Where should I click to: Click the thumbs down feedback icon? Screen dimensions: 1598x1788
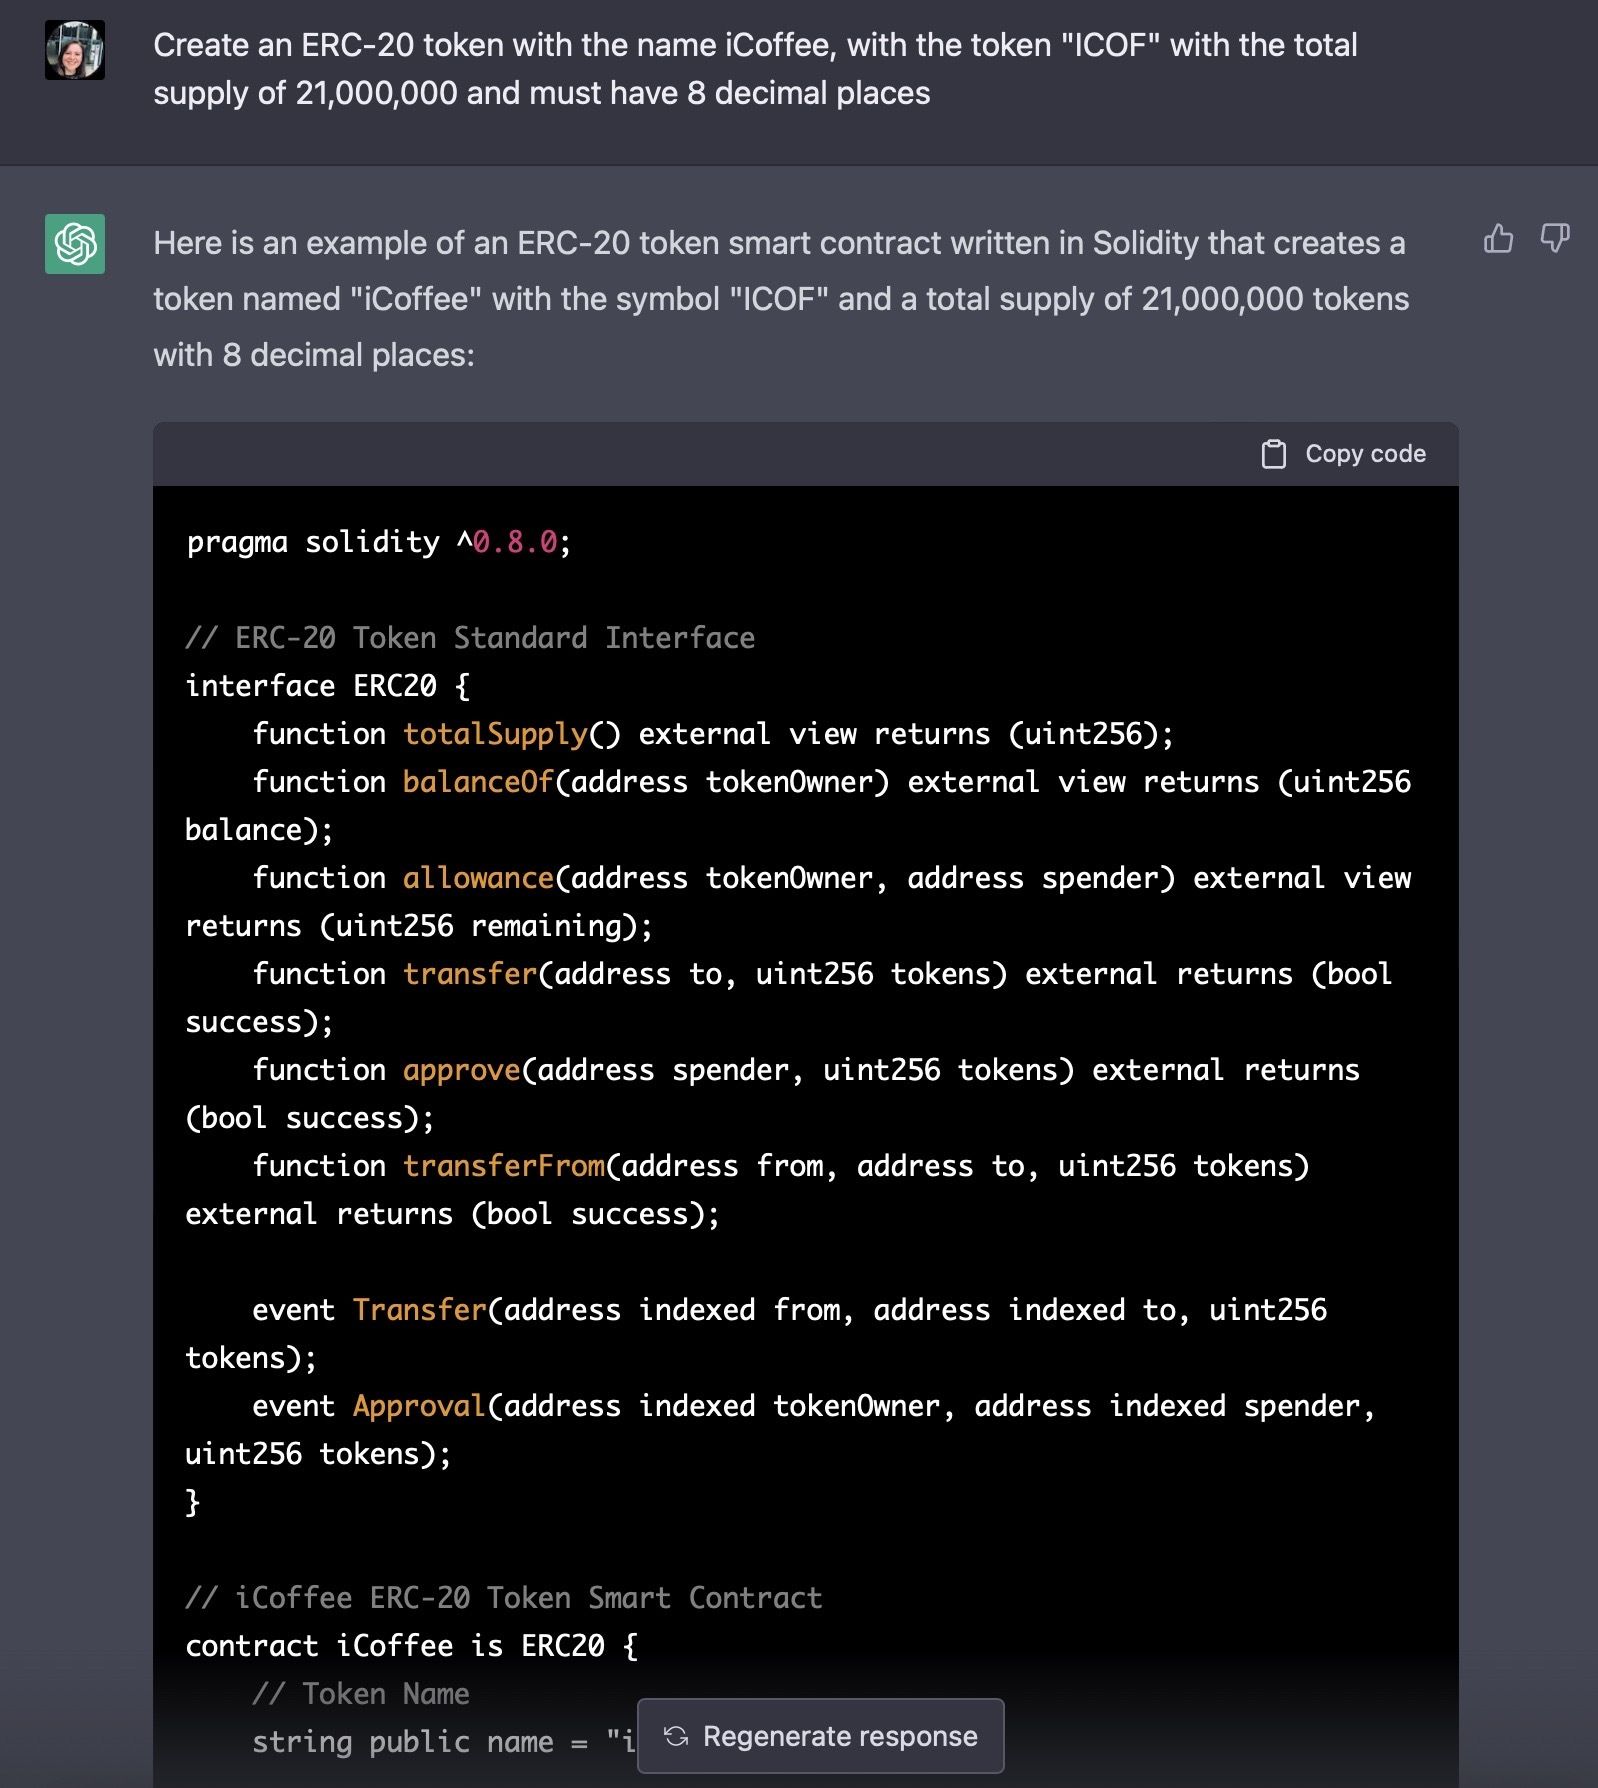click(1554, 239)
